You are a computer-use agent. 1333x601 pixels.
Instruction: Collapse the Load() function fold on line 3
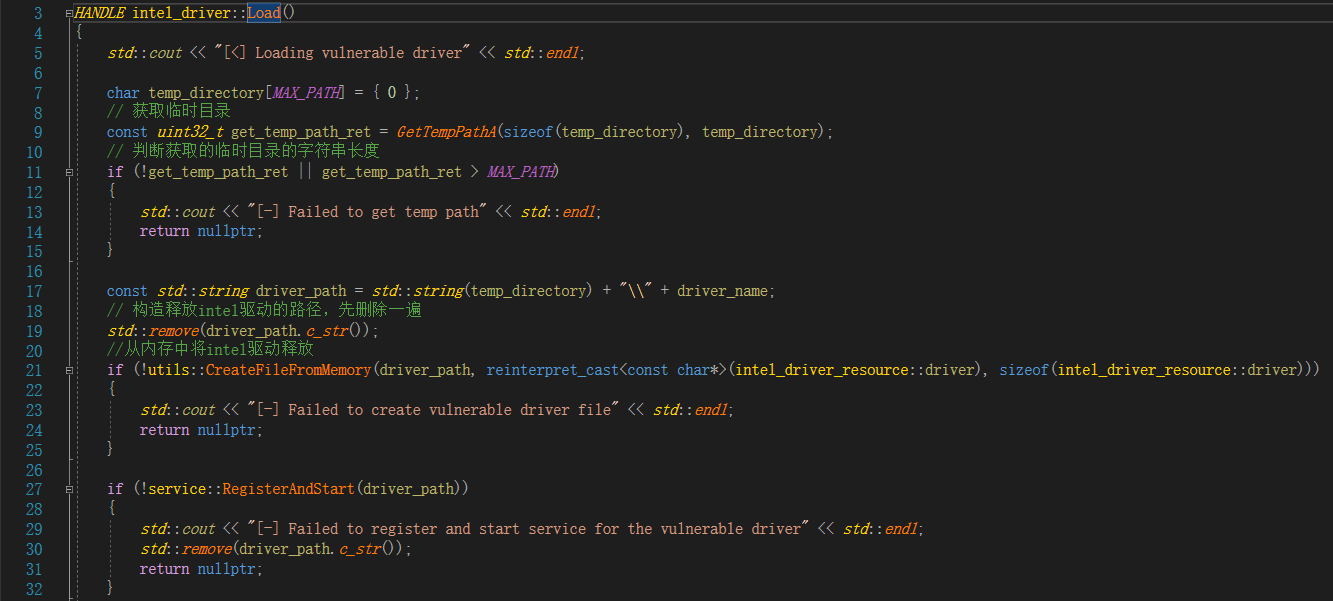tap(70, 14)
